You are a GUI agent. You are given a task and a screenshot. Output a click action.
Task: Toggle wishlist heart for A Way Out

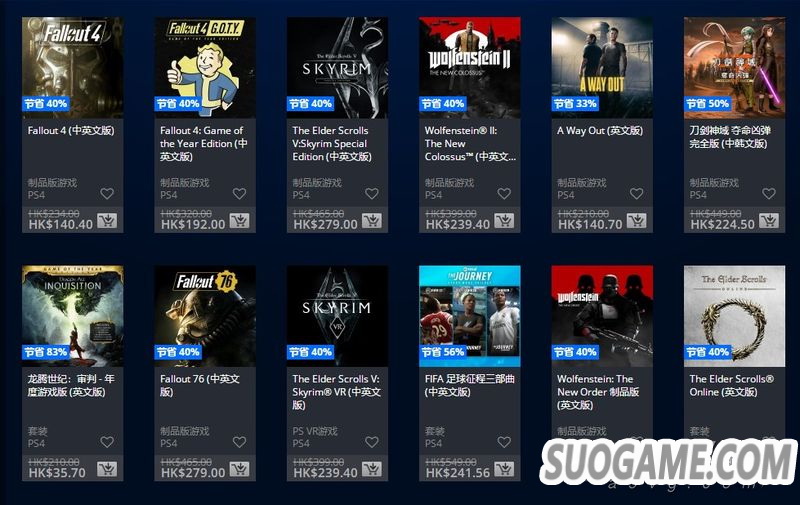637,194
